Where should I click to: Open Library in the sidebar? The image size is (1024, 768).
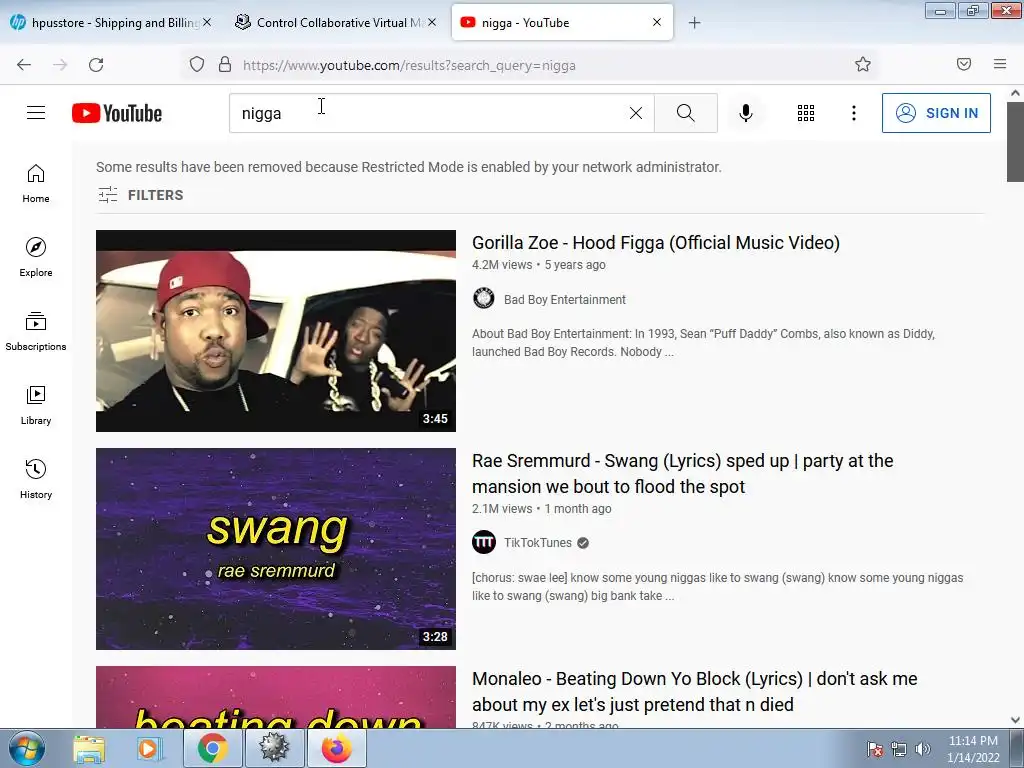[36, 406]
